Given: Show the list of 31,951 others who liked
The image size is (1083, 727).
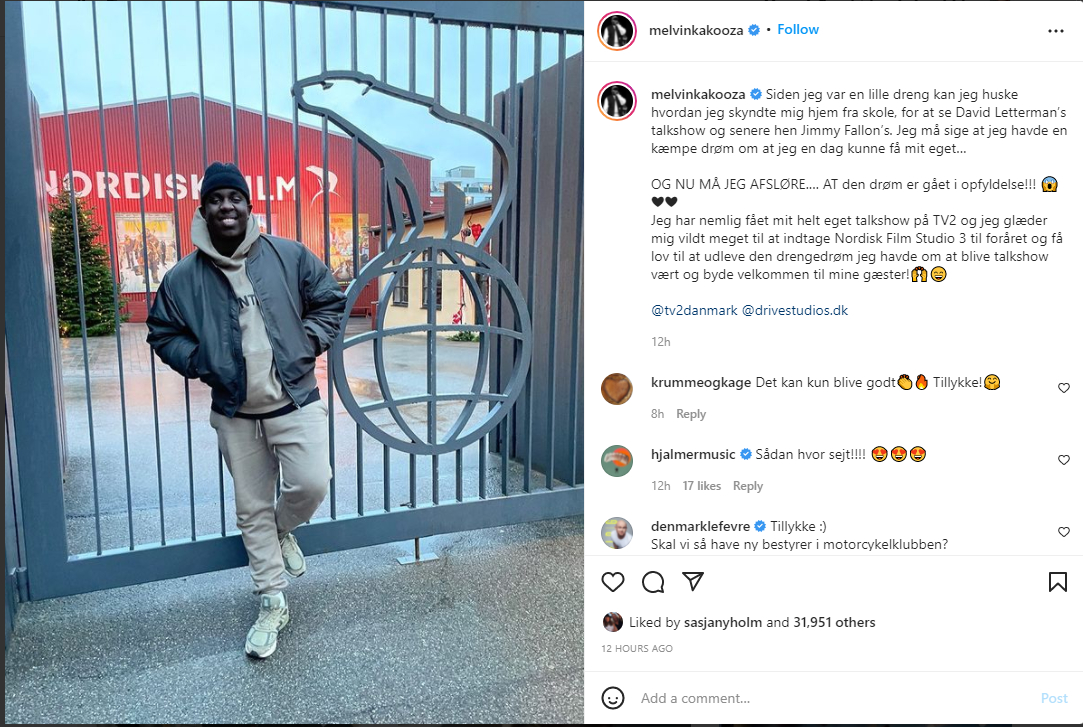Looking at the screenshot, I should pyautogui.click(x=834, y=622).
